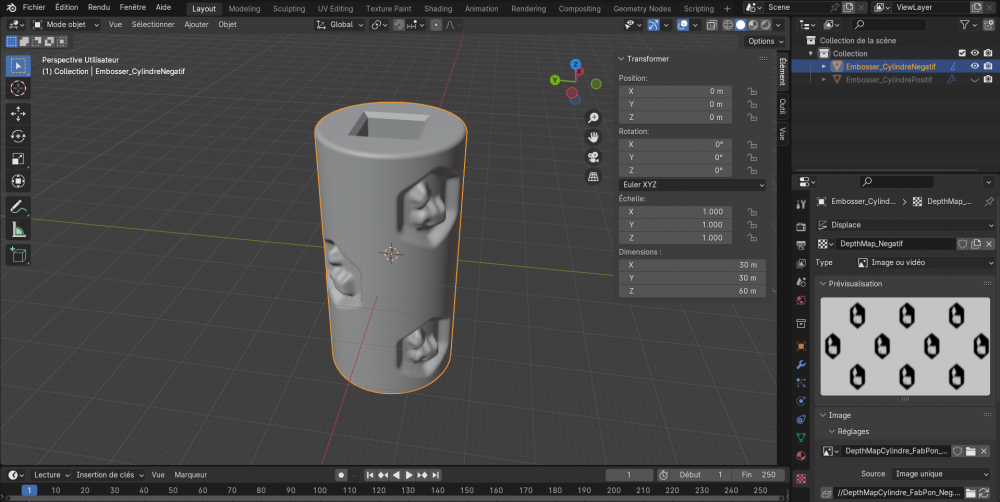Open the Fichier menu
The width and height of the screenshot is (1000, 502).
point(35,7)
